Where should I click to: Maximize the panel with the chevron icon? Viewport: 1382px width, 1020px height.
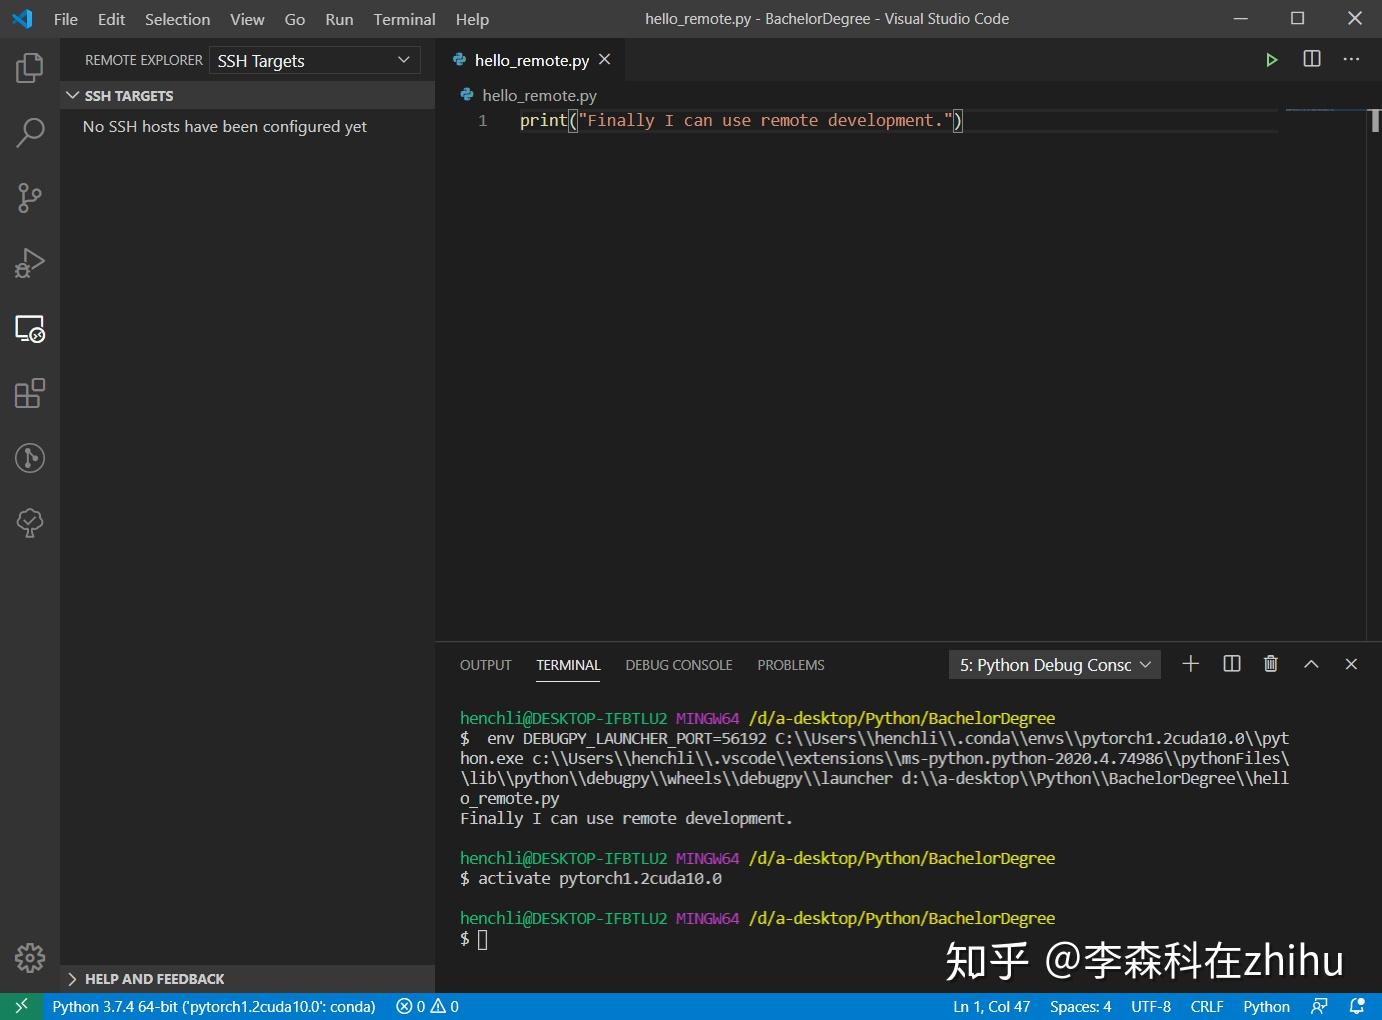click(x=1311, y=663)
